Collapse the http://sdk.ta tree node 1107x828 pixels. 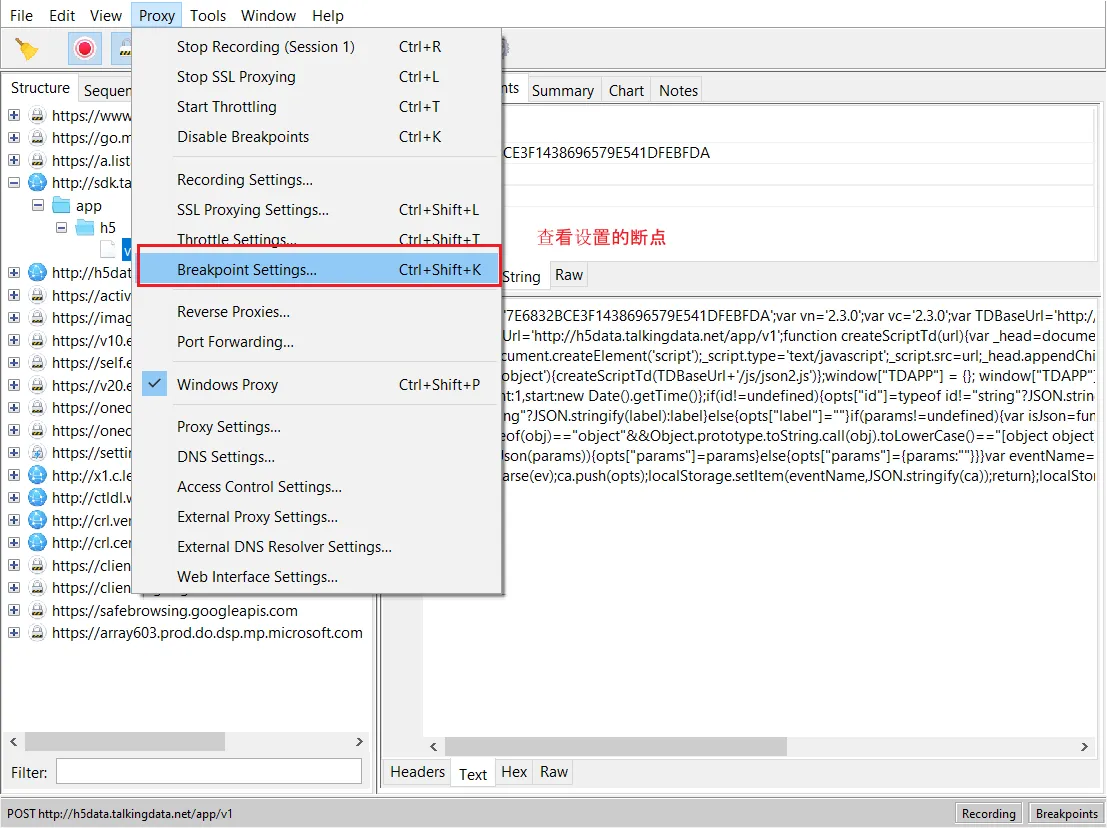14,183
